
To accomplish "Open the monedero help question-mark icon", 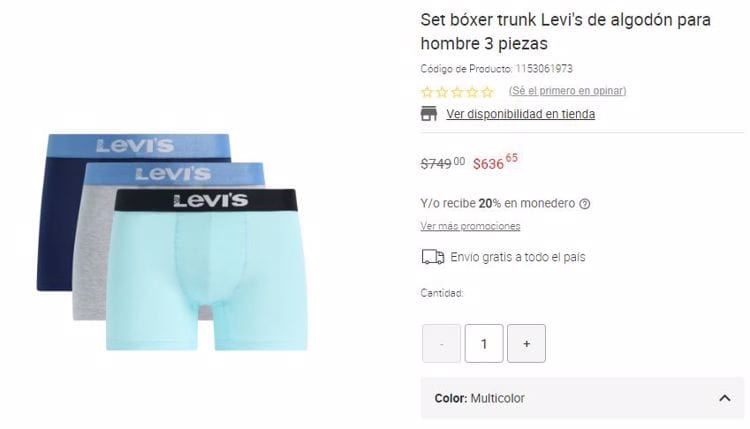I will (x=585, y=204).
